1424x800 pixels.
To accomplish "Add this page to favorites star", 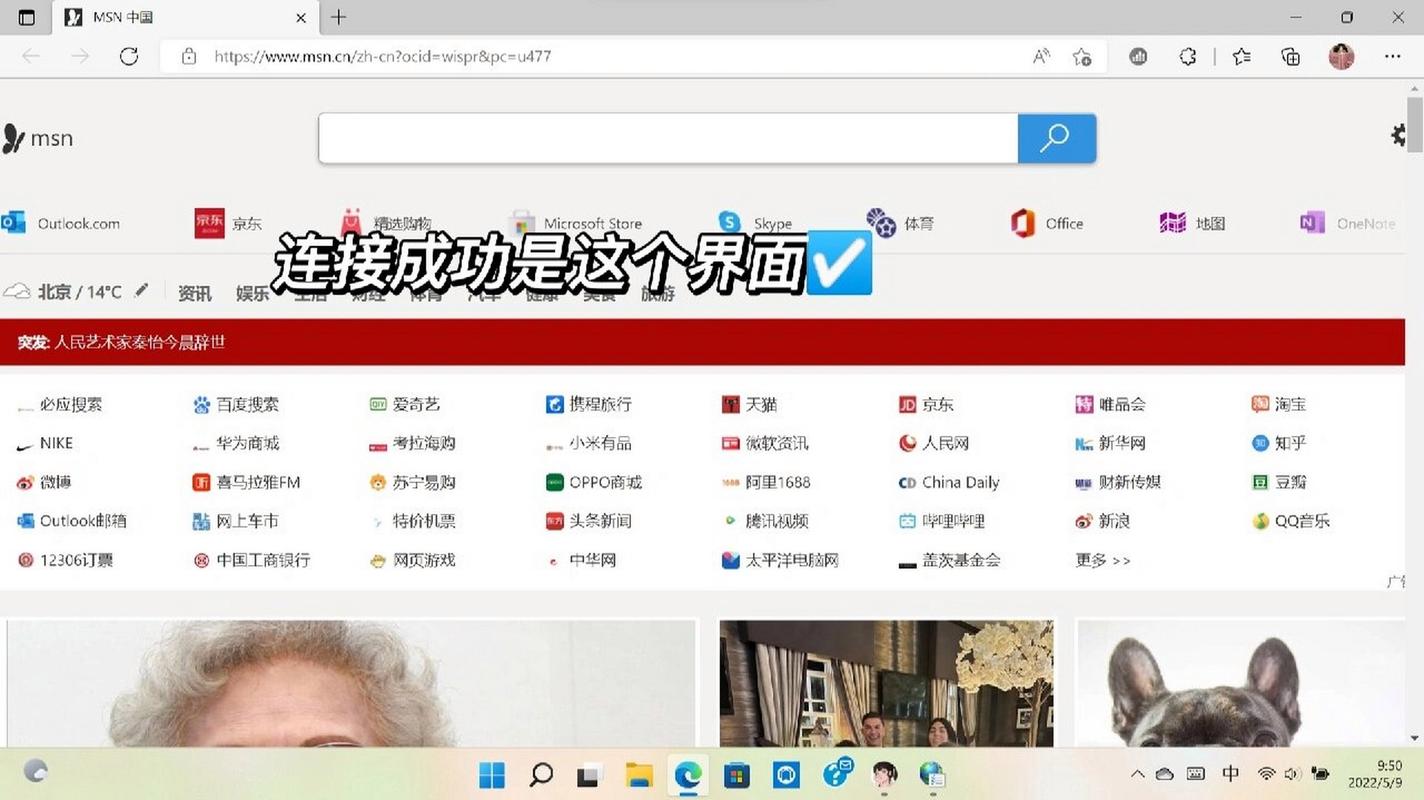I will [1082, 56].
